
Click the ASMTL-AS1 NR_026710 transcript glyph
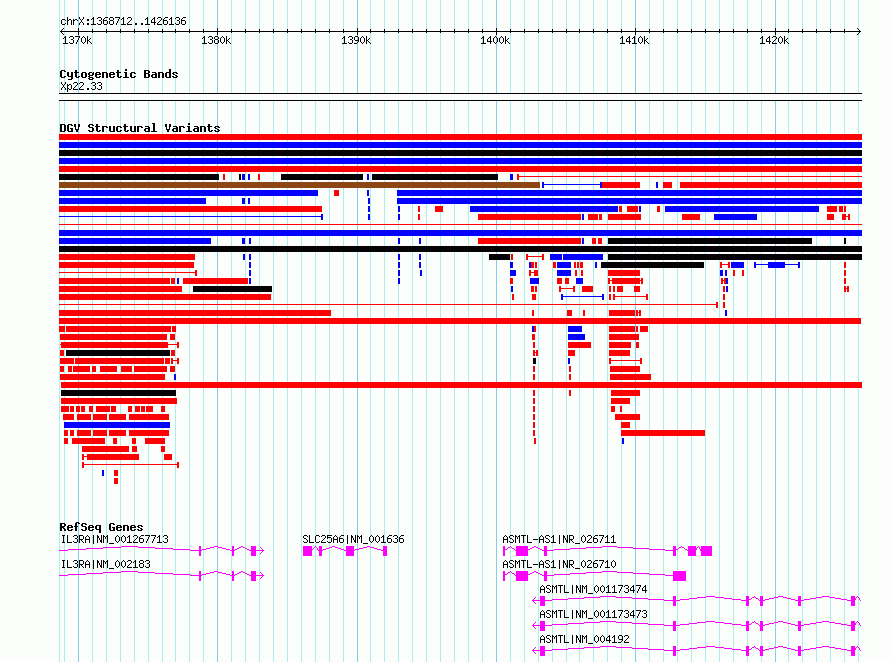594,576
